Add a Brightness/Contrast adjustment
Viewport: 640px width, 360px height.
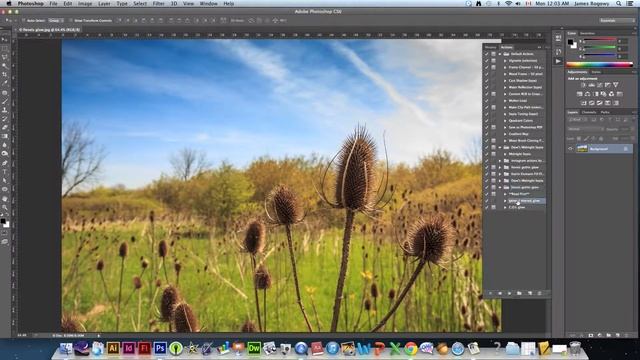point(583,85)
